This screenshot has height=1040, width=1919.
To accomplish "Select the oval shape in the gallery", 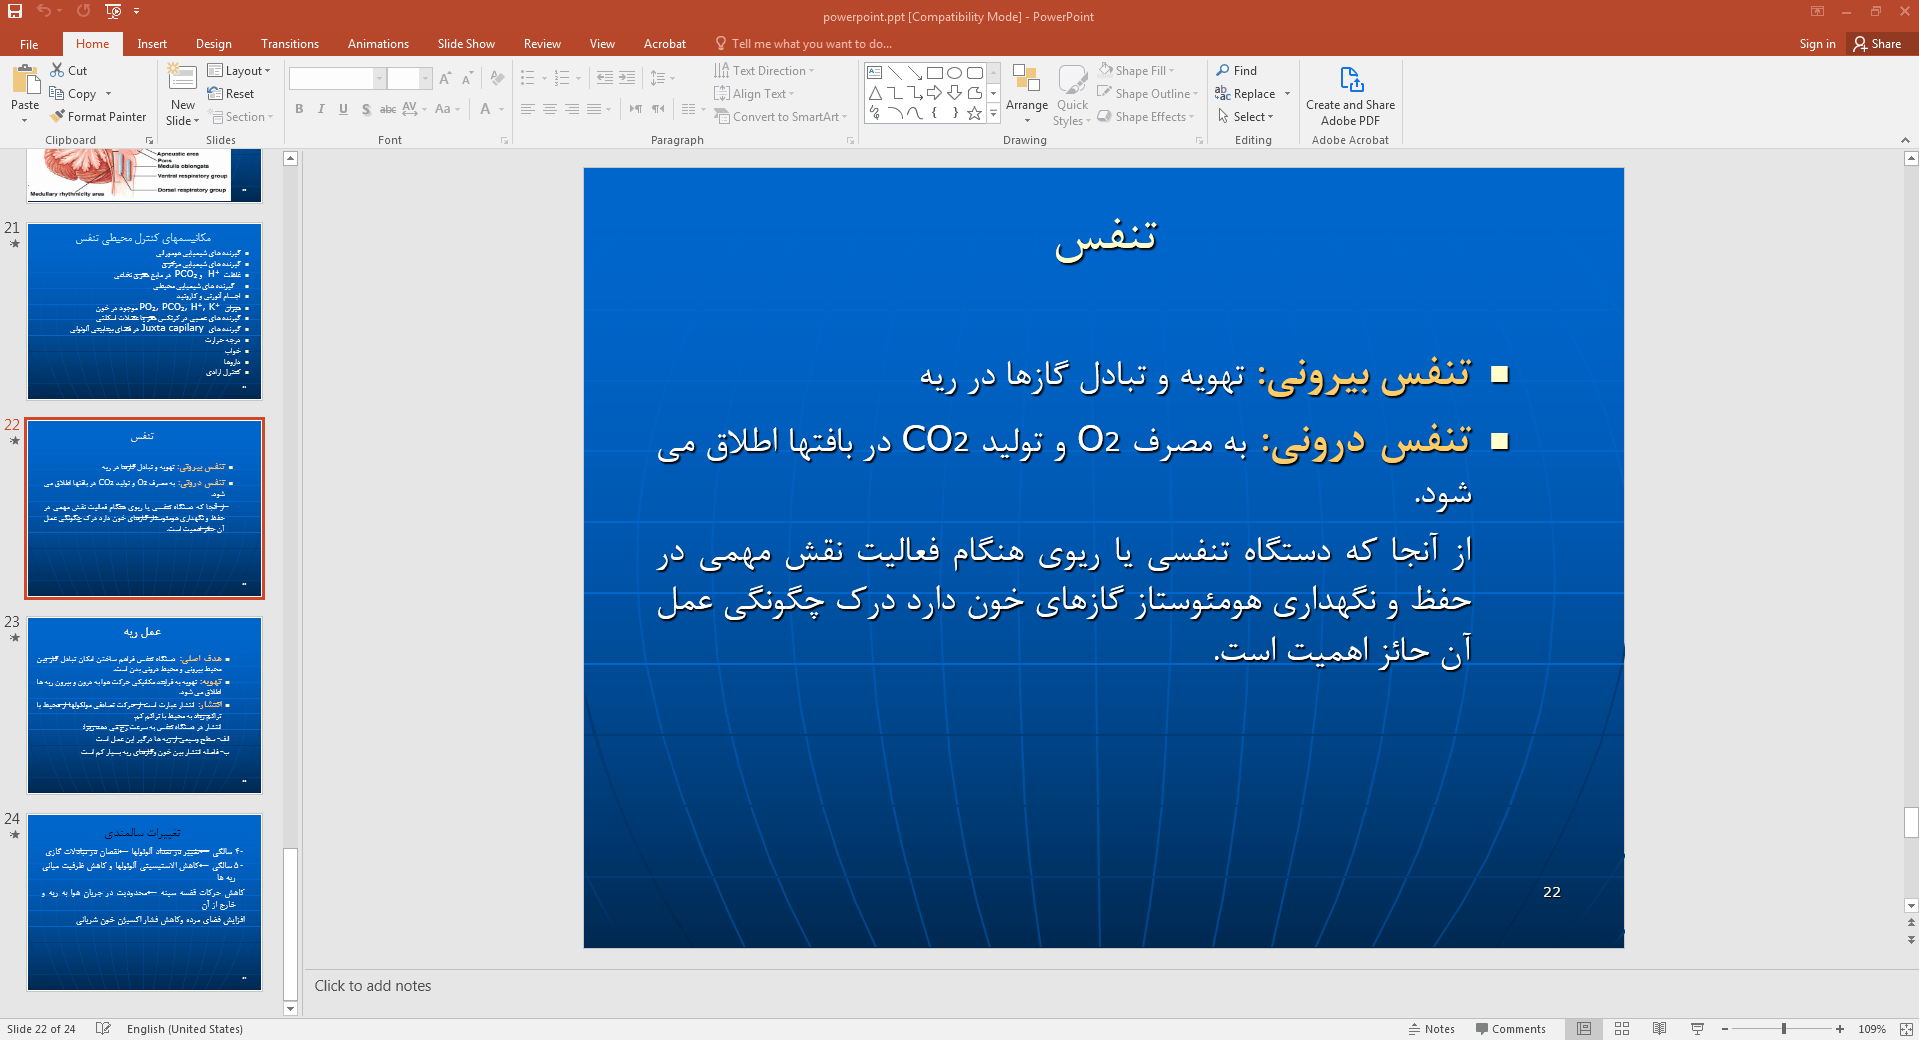I will (955, 73).
